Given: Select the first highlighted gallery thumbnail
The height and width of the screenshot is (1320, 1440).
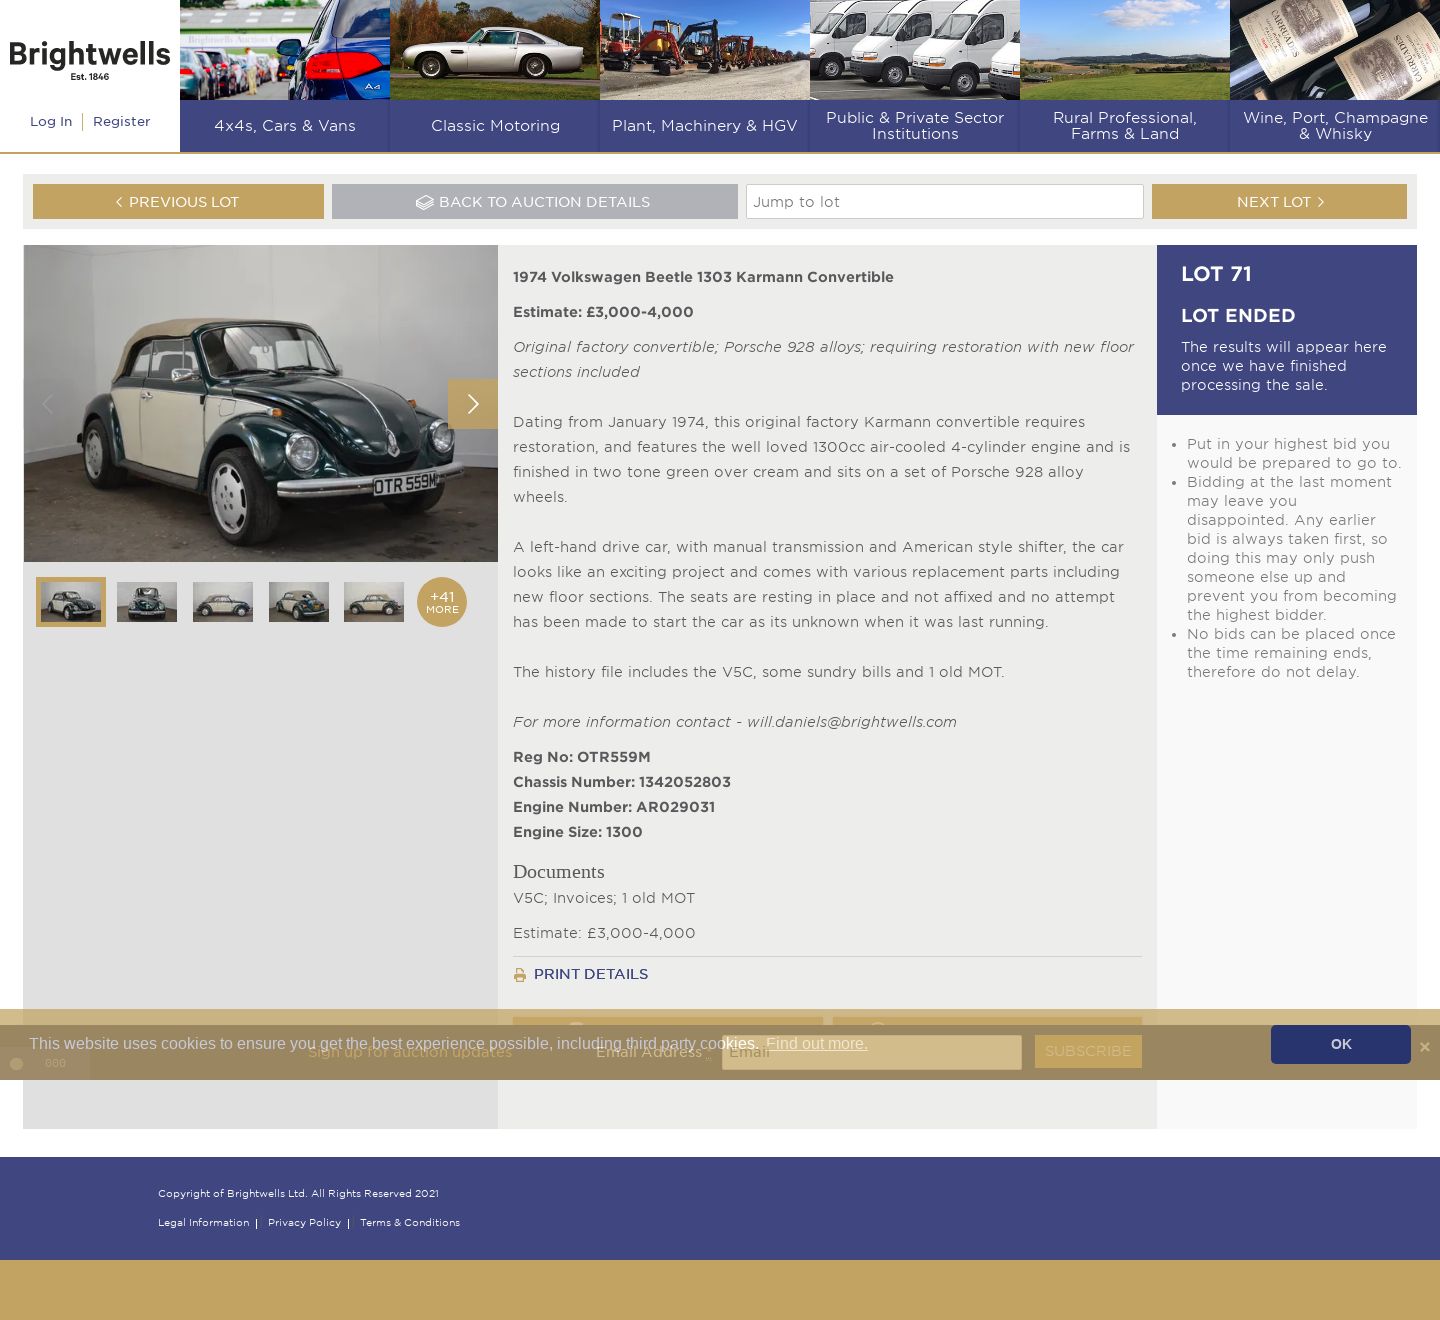Looking at the screenshot, I should [71, 602].
